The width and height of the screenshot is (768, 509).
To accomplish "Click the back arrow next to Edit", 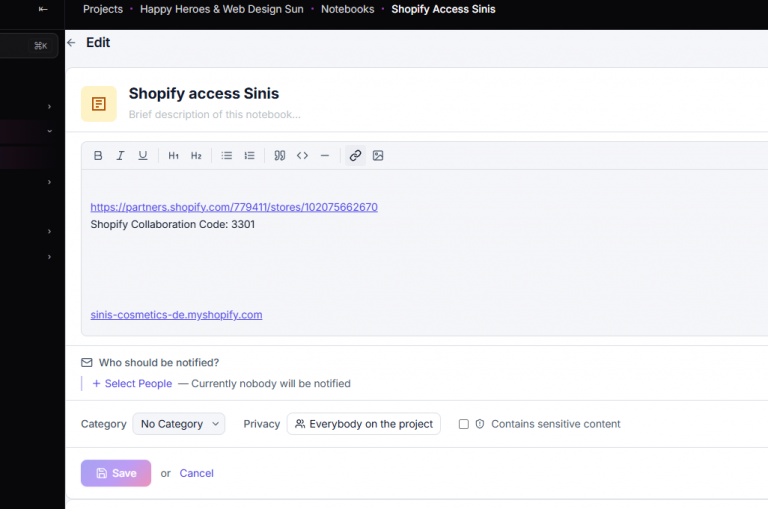I will pyautogui.click(x=72, y=43).
